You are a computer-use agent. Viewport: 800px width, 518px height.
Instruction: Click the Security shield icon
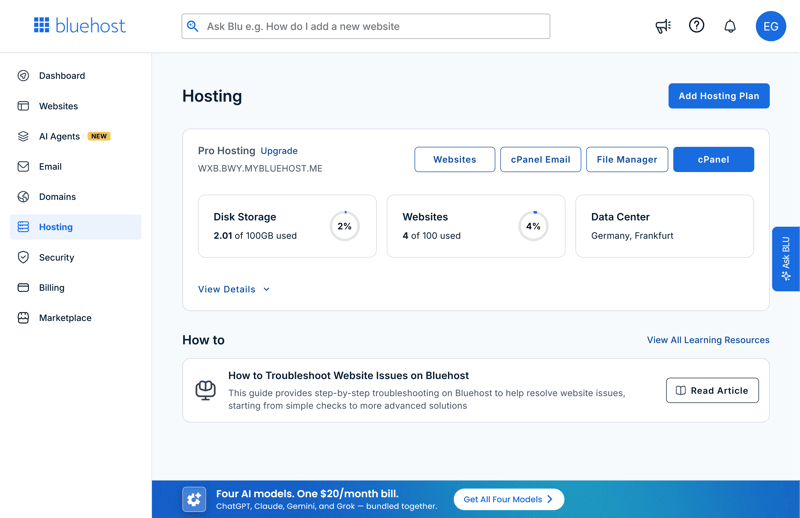click(x=23, y=257)
